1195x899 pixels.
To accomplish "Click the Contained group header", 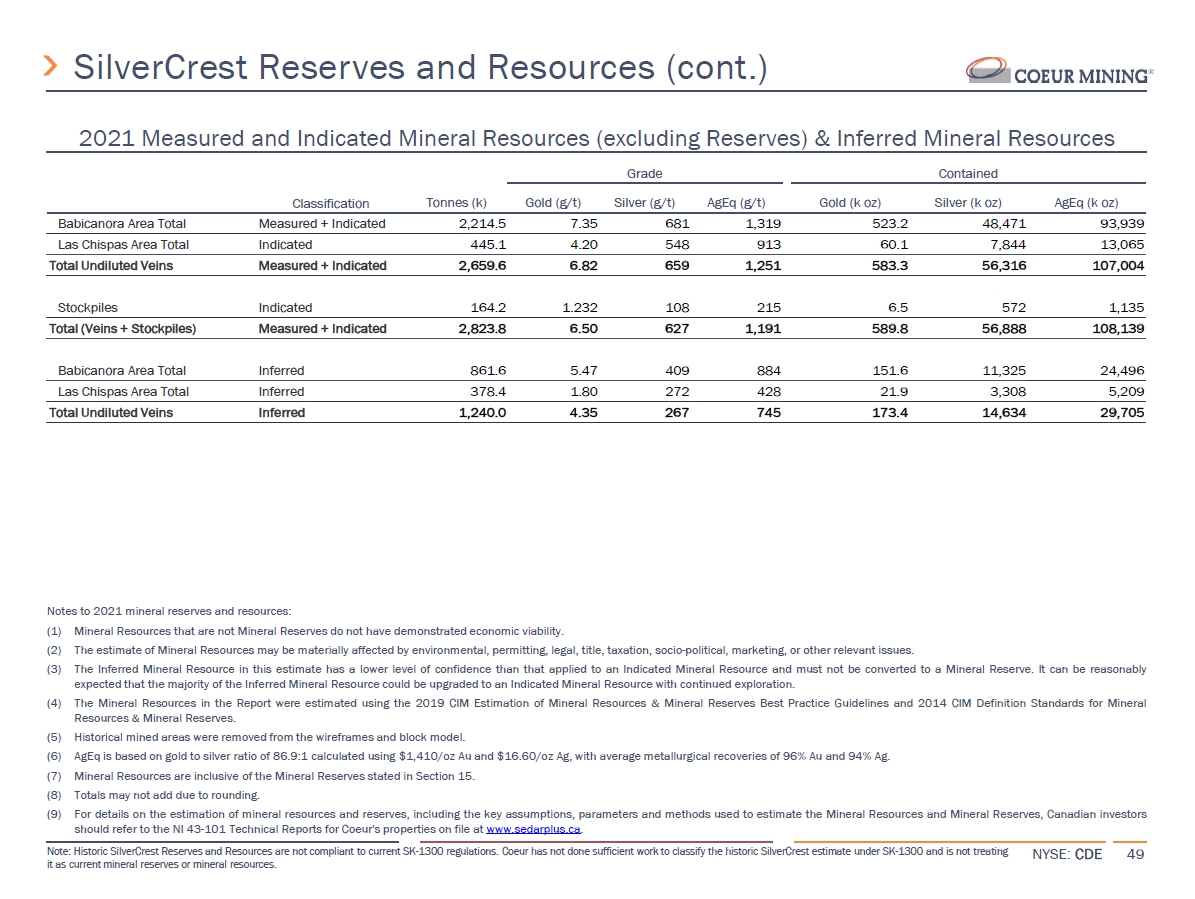I will pos(967,174).
